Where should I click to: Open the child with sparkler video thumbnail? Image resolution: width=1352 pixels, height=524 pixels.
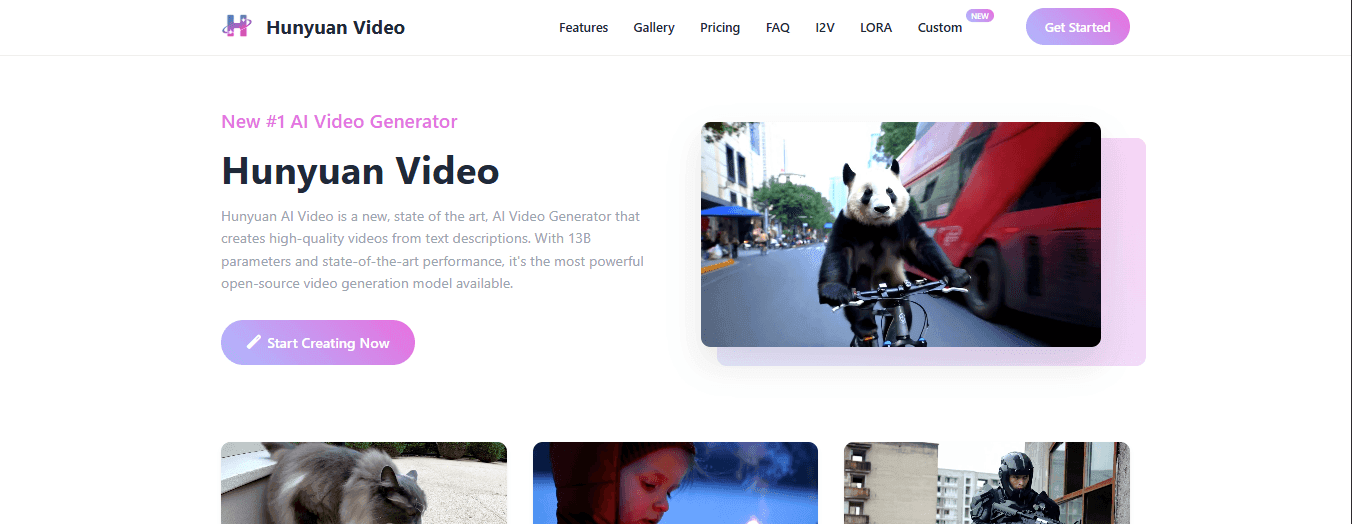675,483
